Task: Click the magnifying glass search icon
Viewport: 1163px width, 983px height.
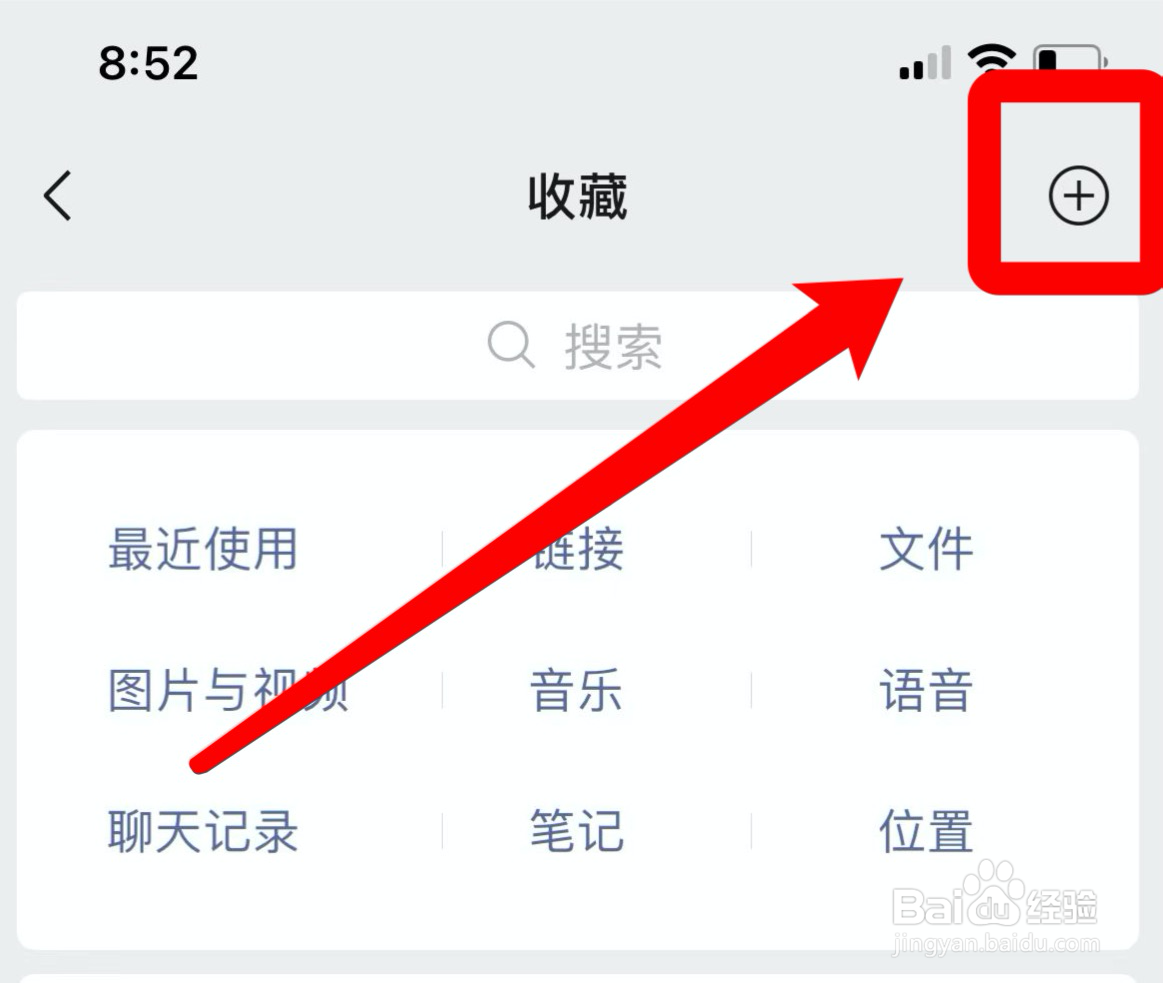Action: [x=510, y=345]
